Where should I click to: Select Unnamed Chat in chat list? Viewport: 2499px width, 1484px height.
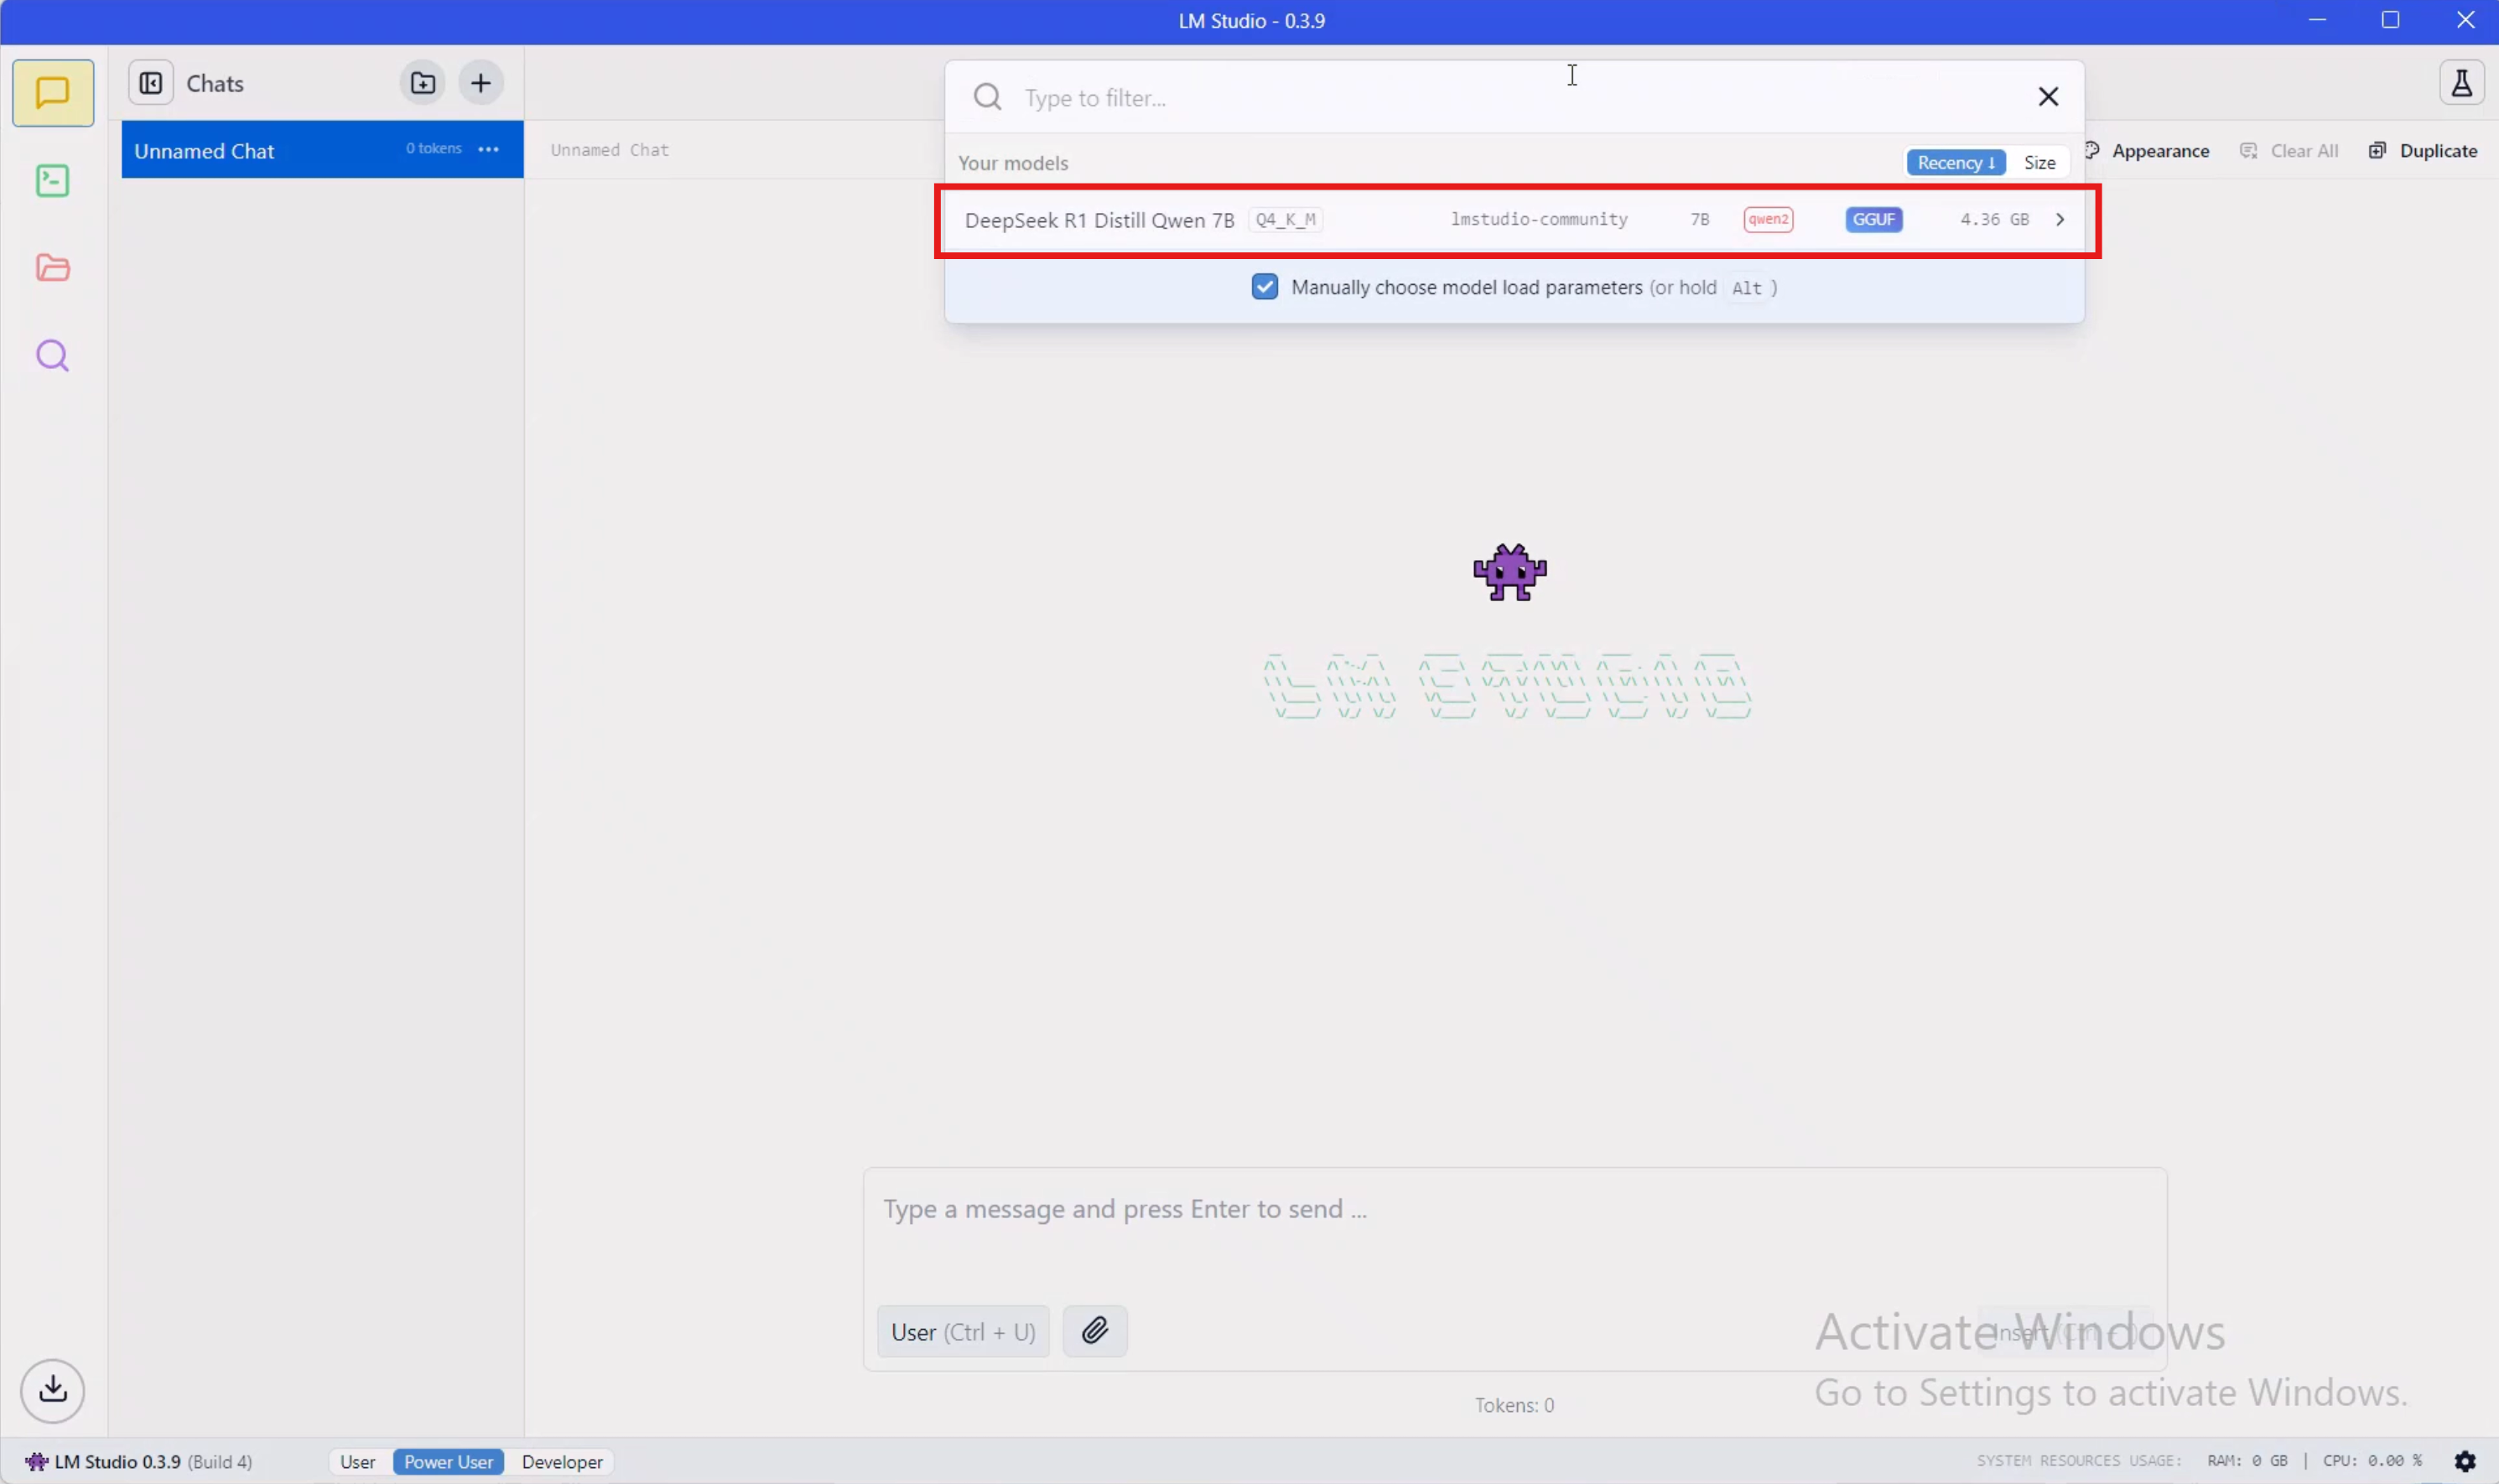(322, 150)
